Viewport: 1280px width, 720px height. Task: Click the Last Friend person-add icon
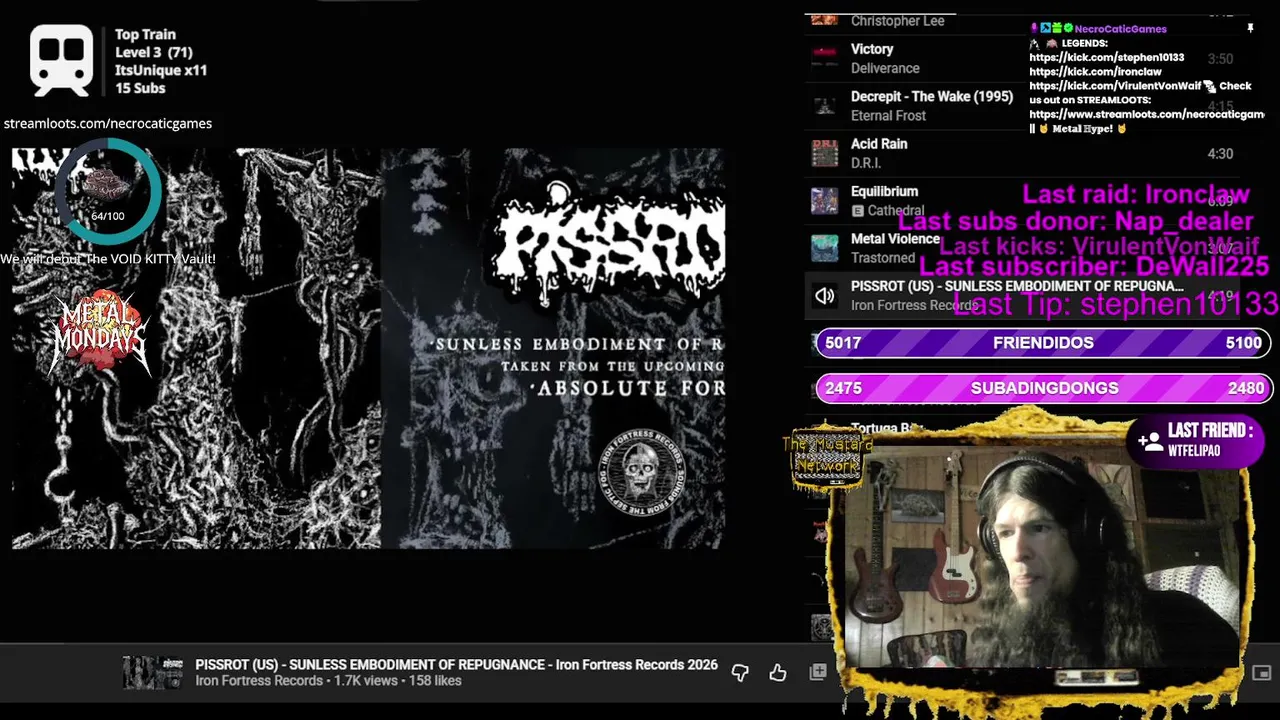(x=1149, y=441)
